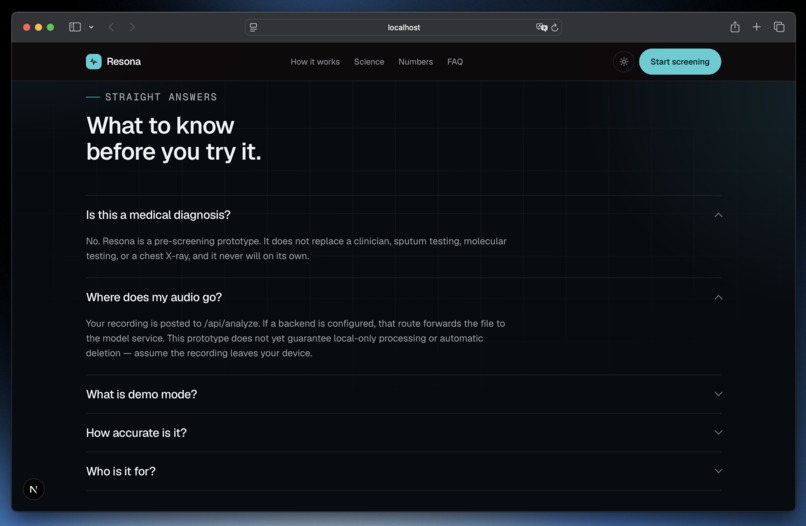Collapse the 'Is this a medical diagnosis?' question
This screenshot has width=806, height=526.
click(404, 215)
